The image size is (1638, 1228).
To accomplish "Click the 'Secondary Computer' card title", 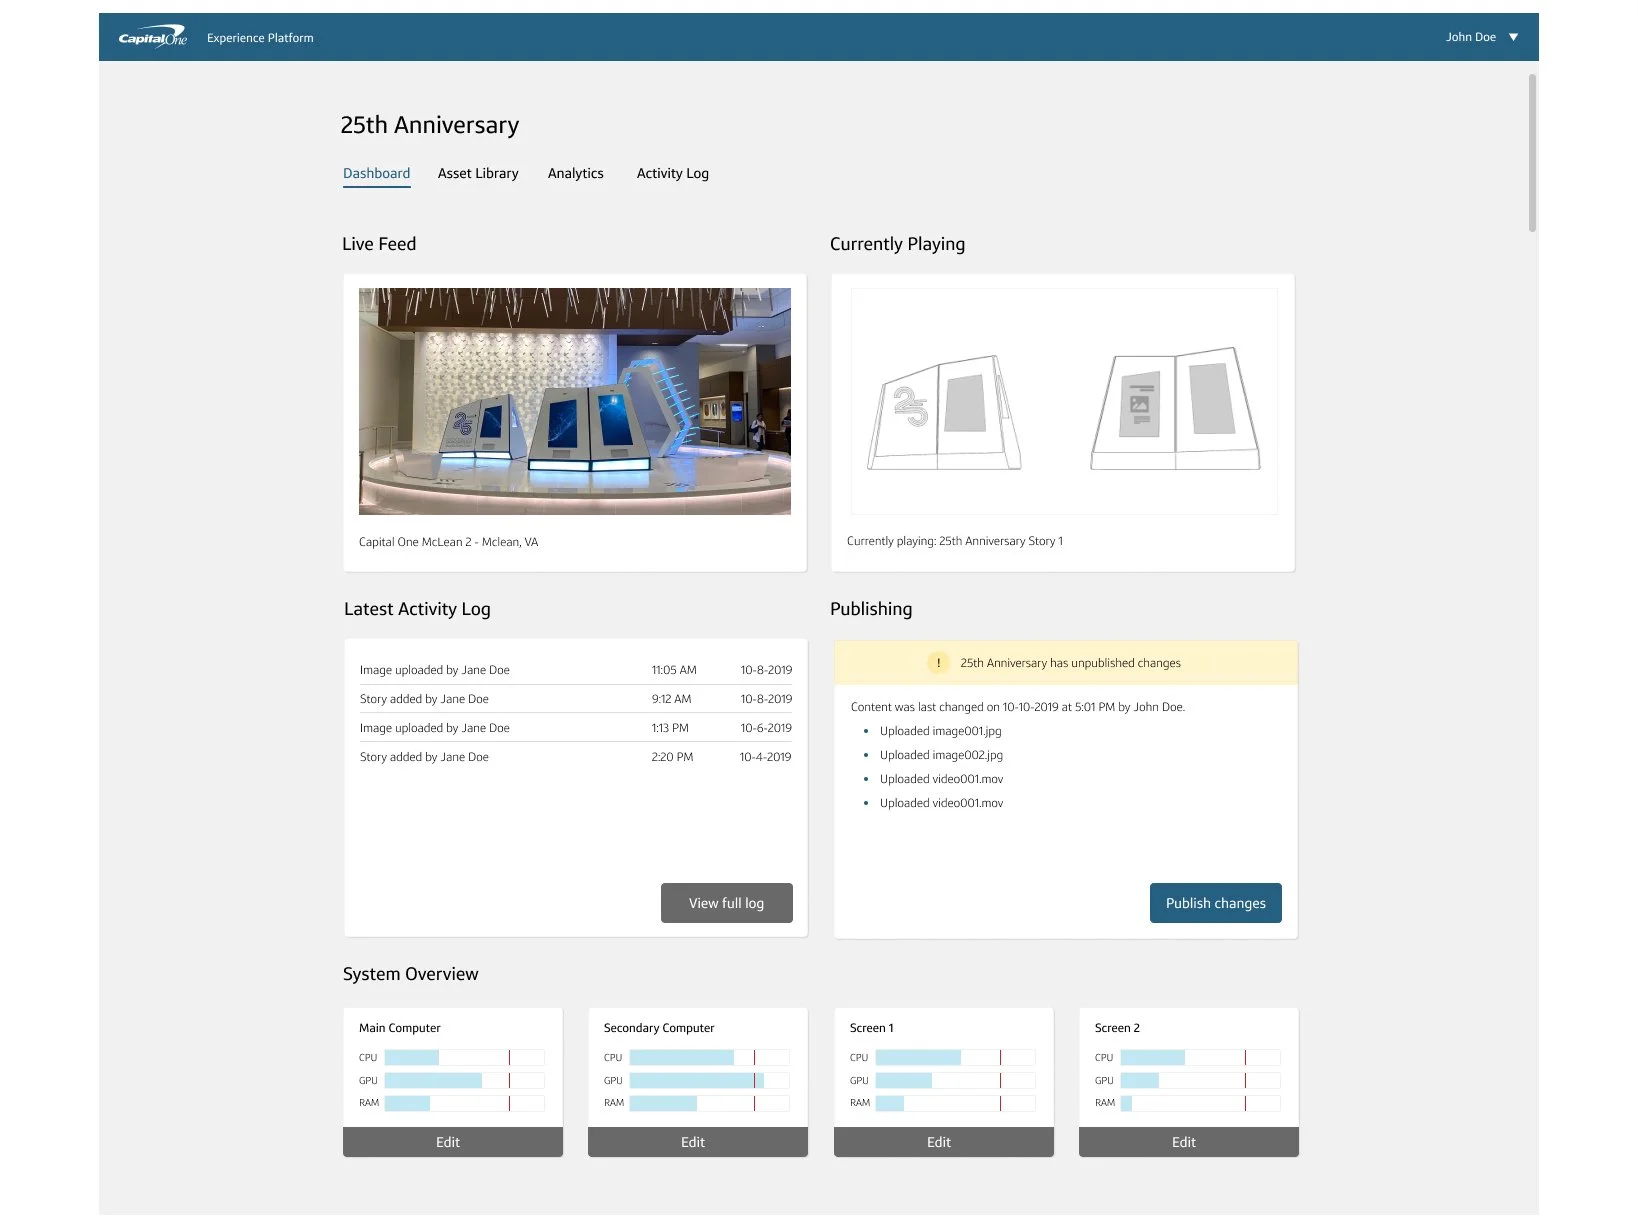I will pyautogui.click(x=659, y=1028).
